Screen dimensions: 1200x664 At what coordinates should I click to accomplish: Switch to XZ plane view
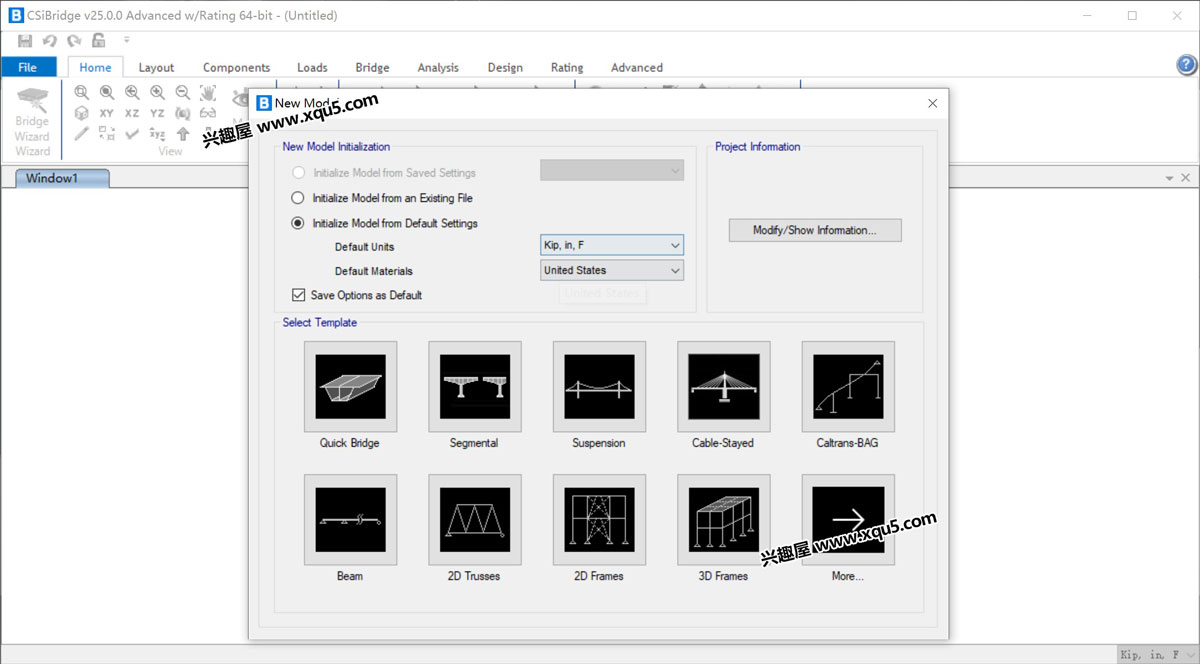pos(132,113)
